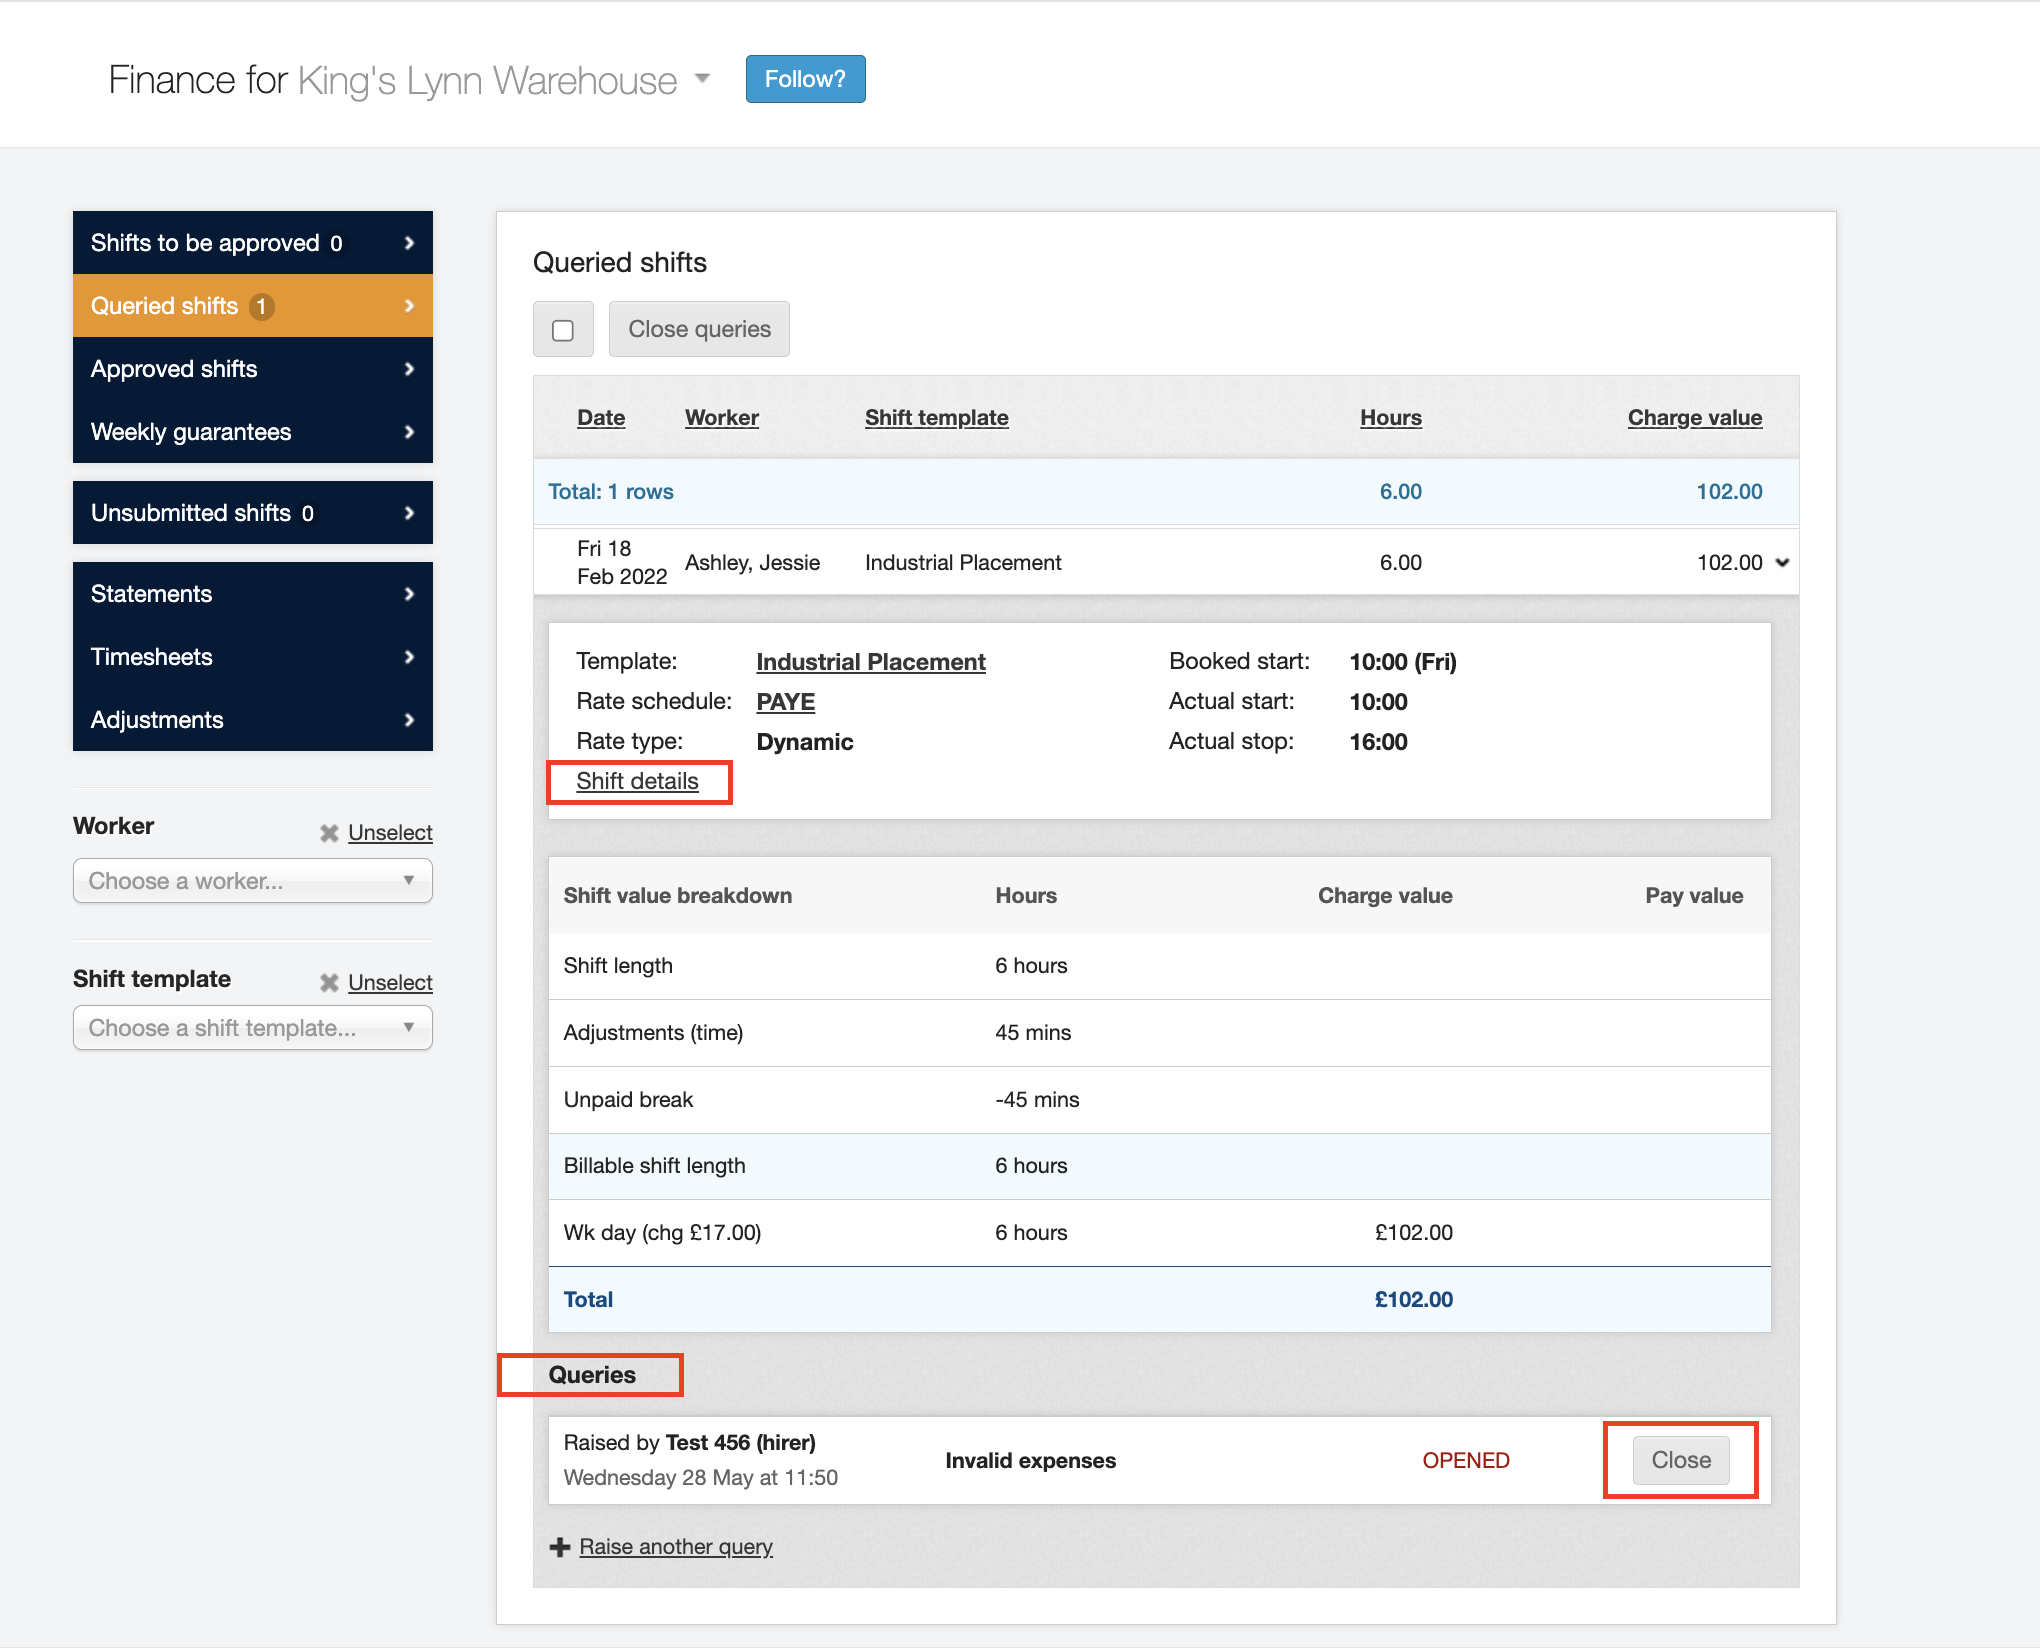Click the plus icon beside Raise another query

(560, 1547)
